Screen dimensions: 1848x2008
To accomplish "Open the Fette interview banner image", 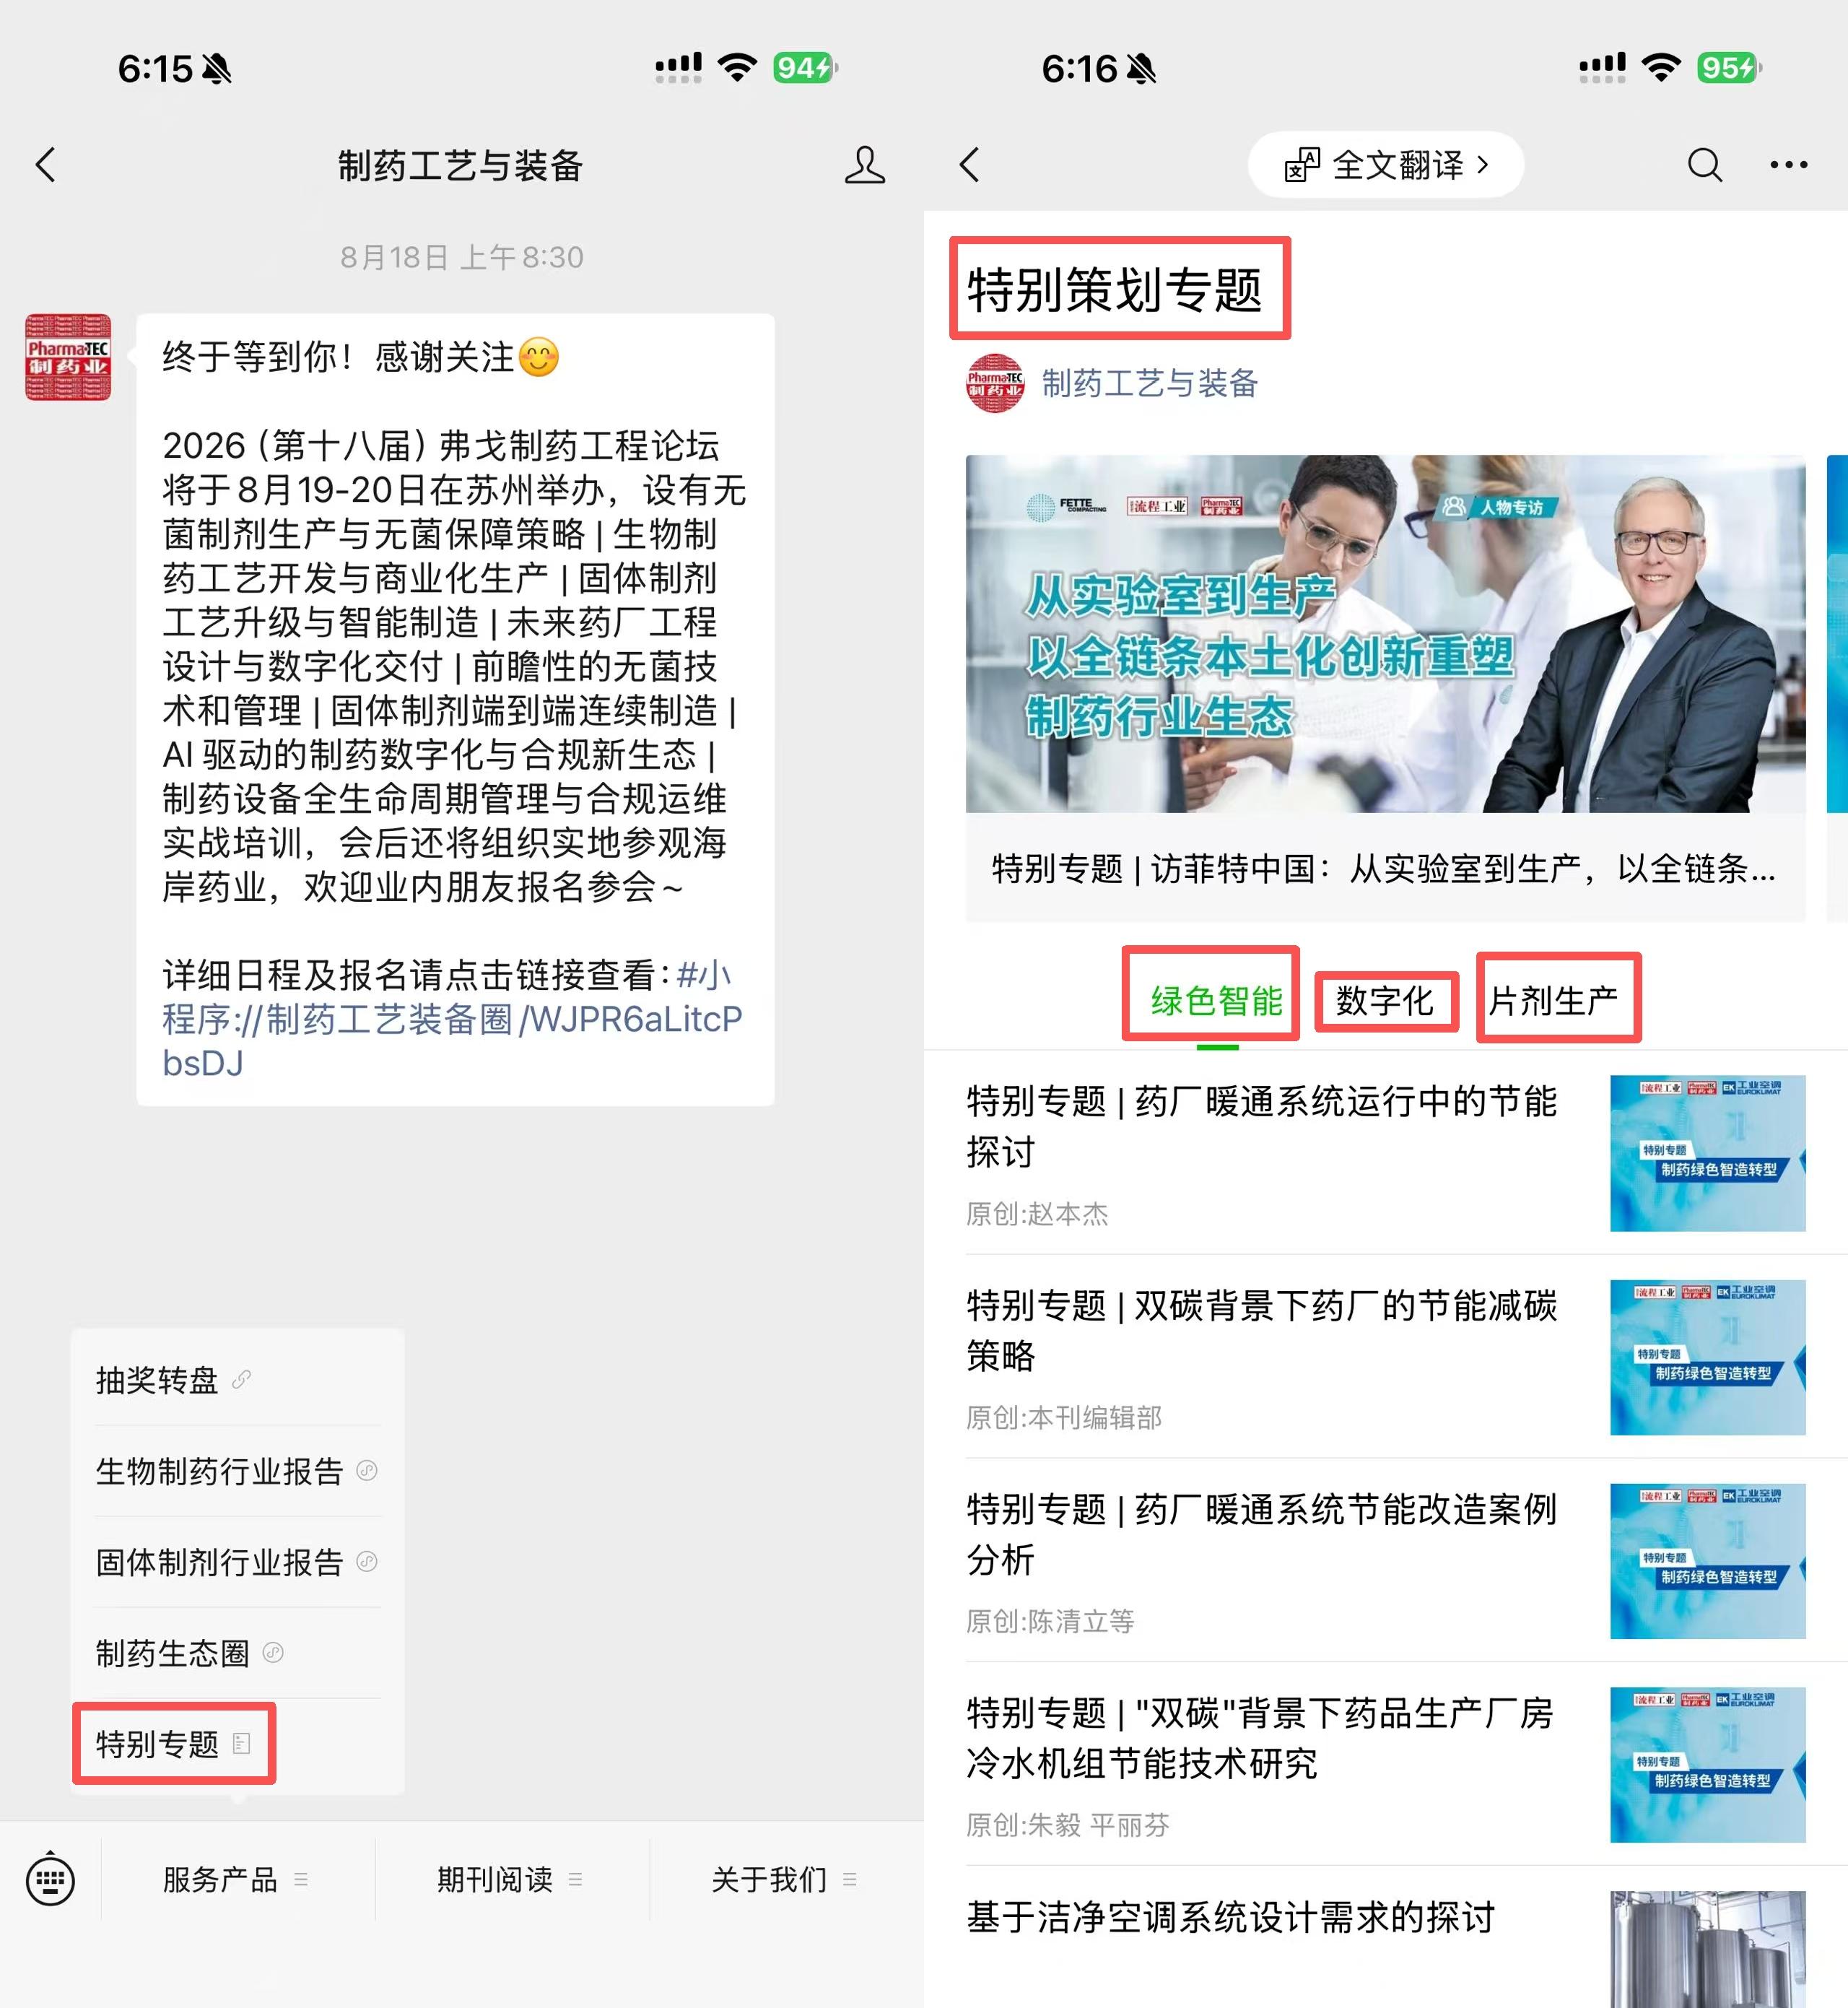I will tap(1385, 634).
